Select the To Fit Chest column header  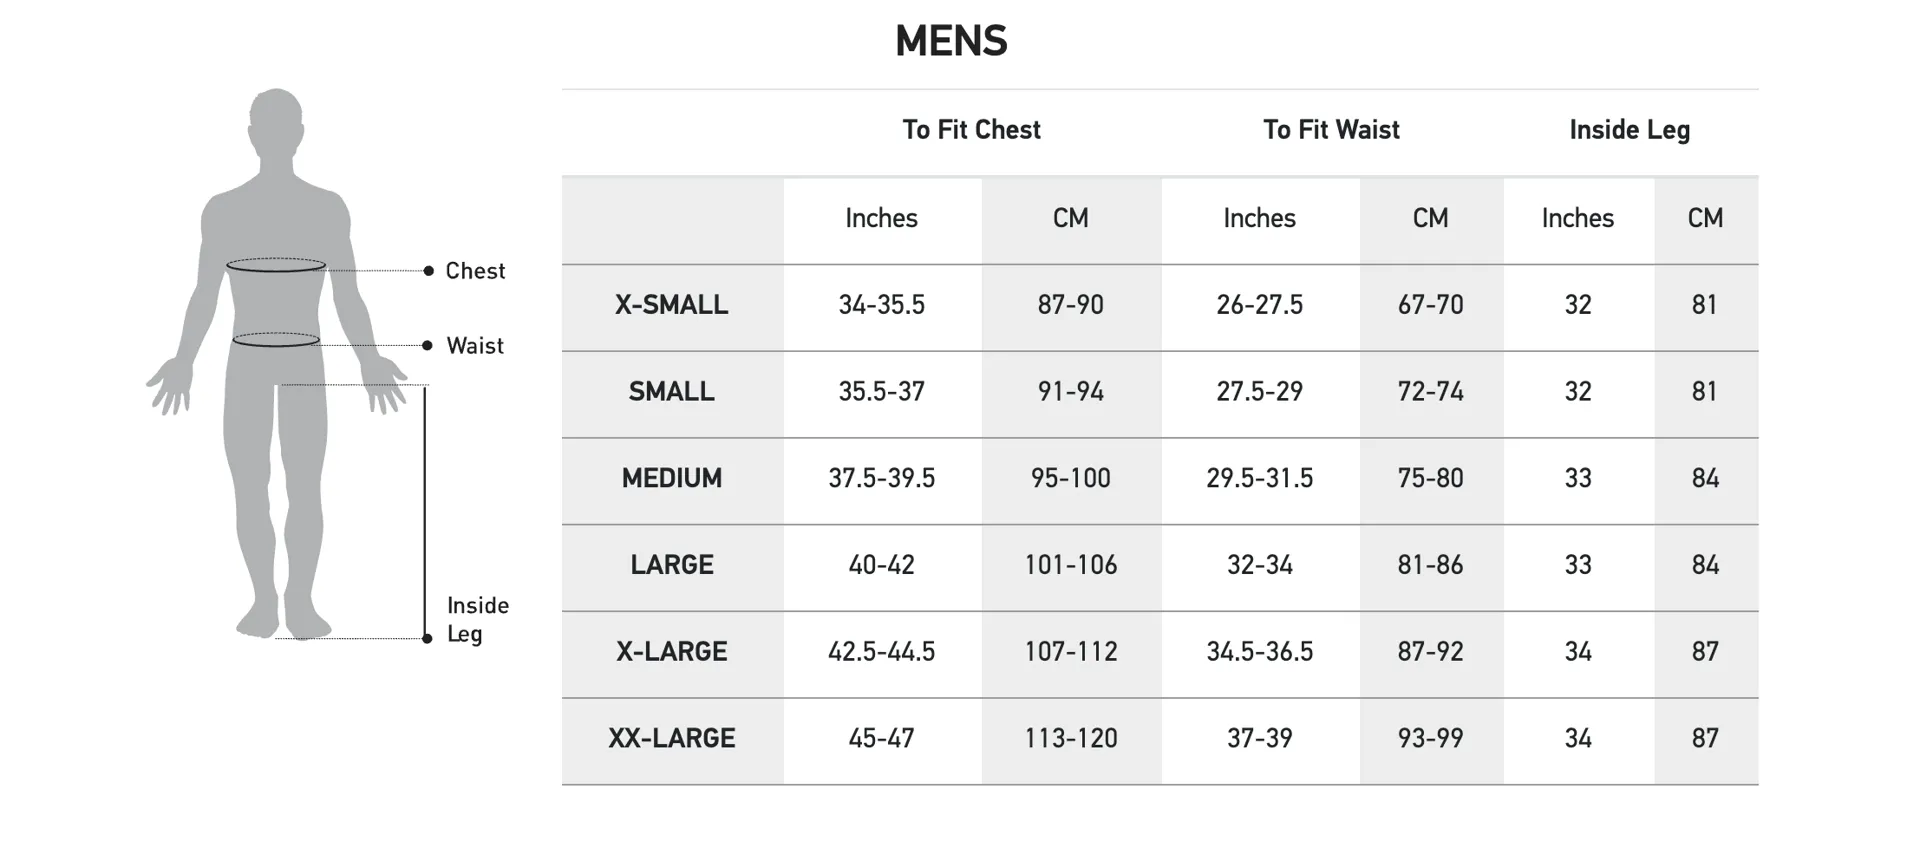click(971, 130)
